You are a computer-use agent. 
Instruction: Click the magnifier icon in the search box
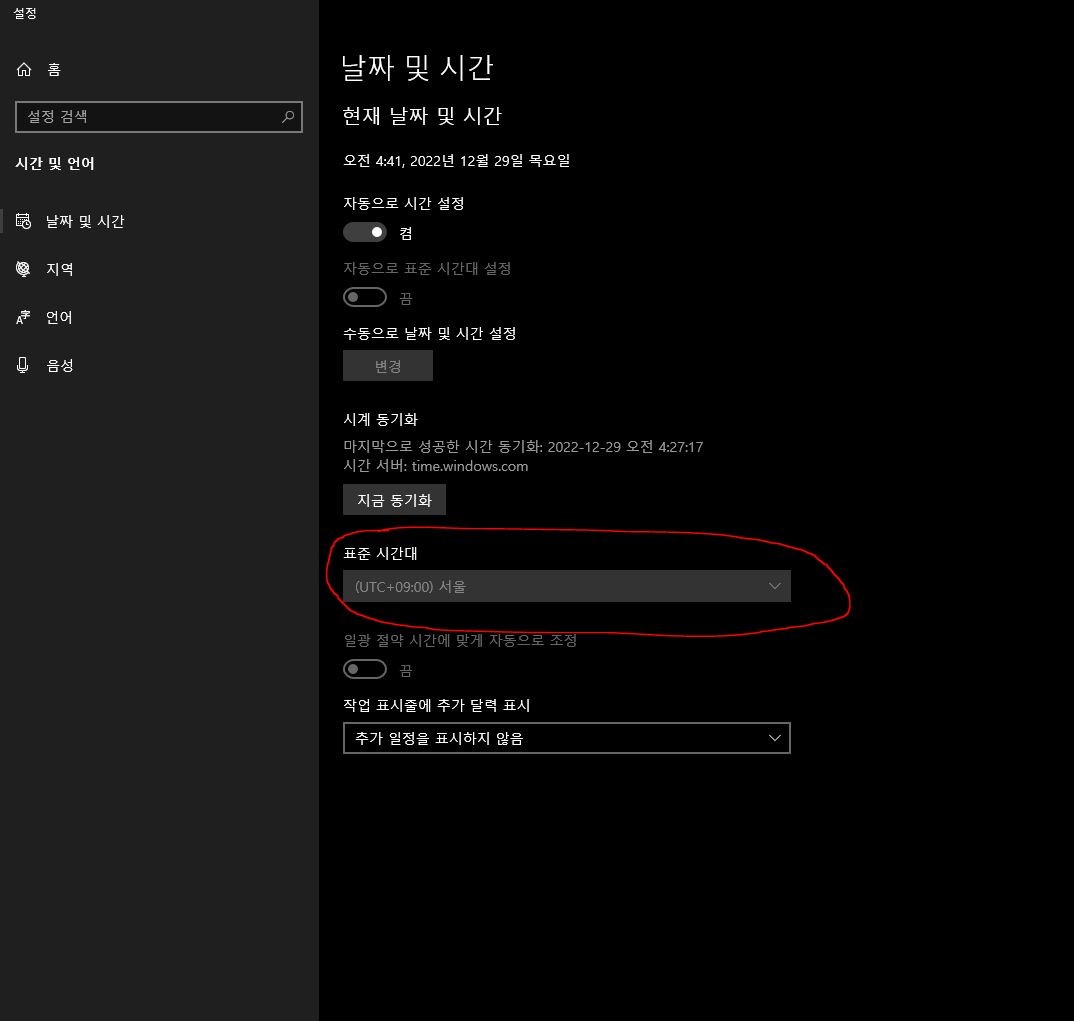pyautogui.click(x=288, y=117)
